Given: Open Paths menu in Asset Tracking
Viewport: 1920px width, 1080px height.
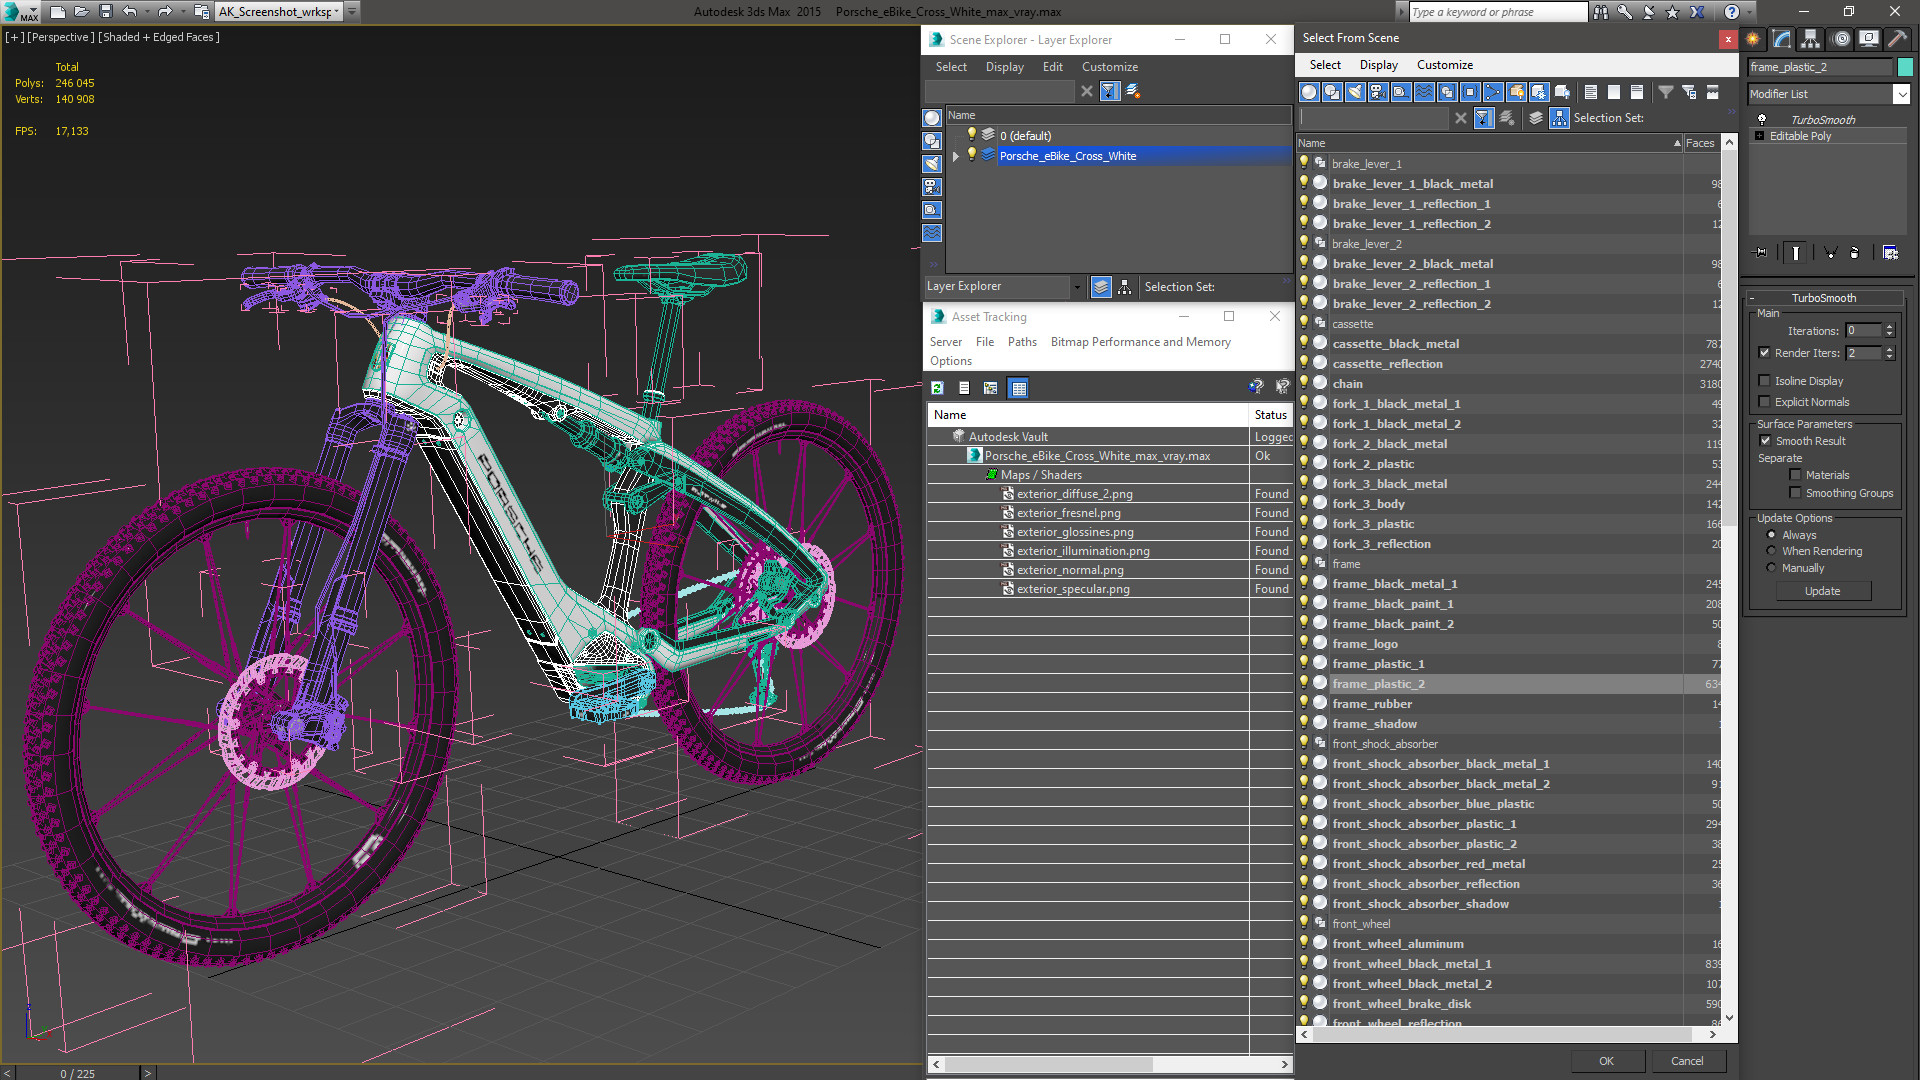Looking at the screenshot, I should tap(1022, 342).
